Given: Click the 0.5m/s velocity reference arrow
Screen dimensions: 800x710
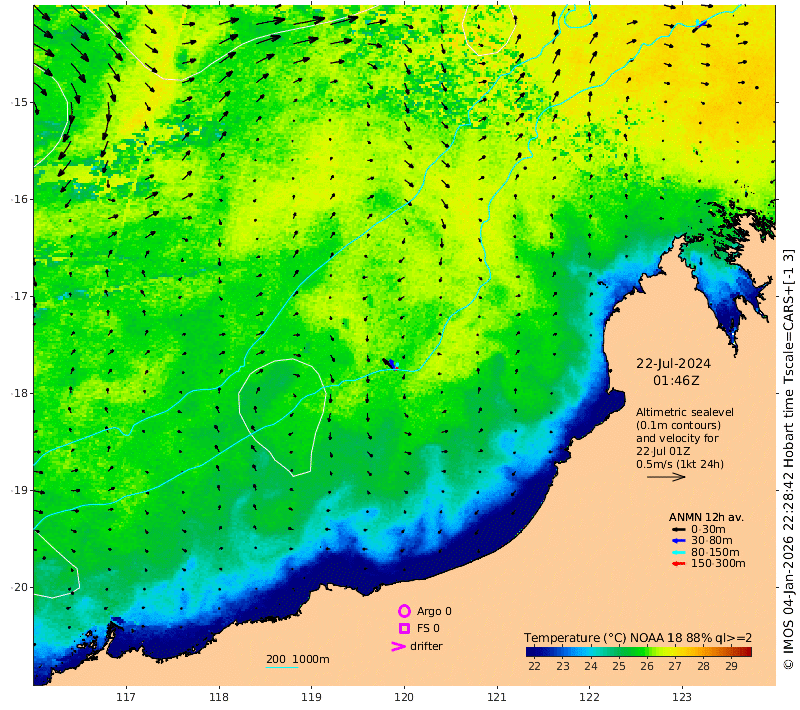Looking at the screenshot, I should [x=666, y=477].
